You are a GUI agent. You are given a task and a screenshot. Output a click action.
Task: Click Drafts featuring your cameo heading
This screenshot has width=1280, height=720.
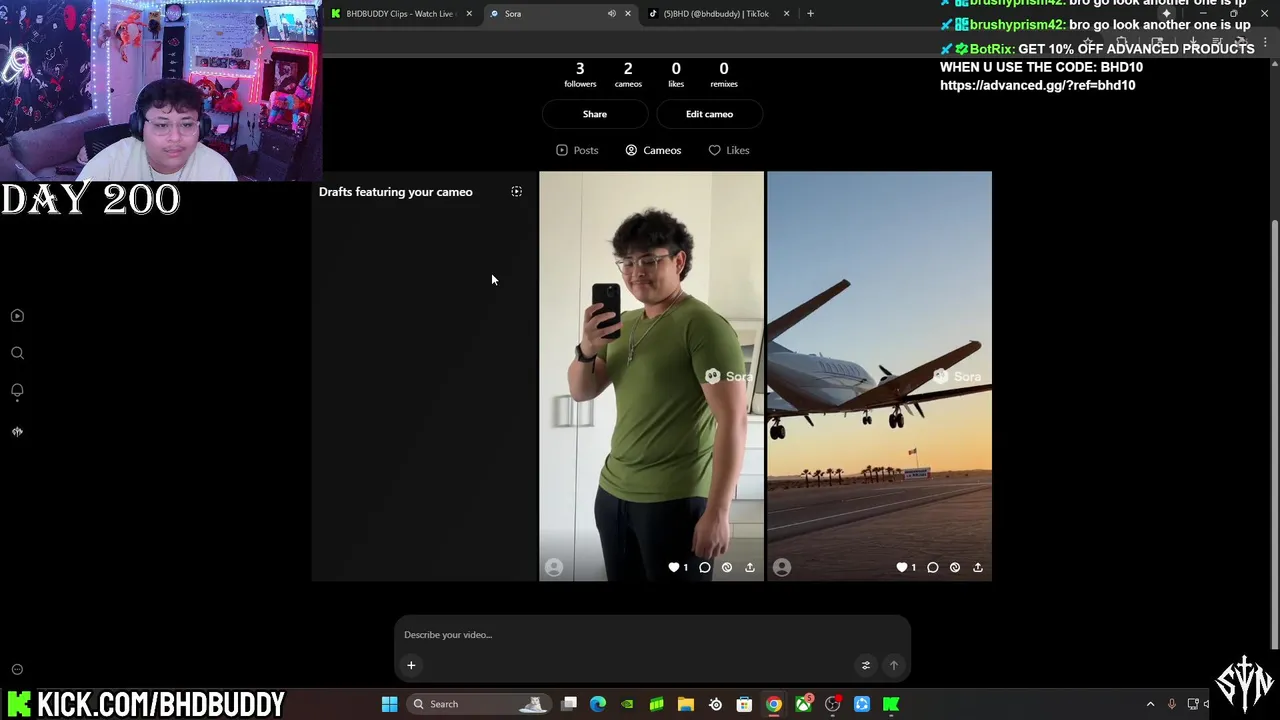coord(396,192)
